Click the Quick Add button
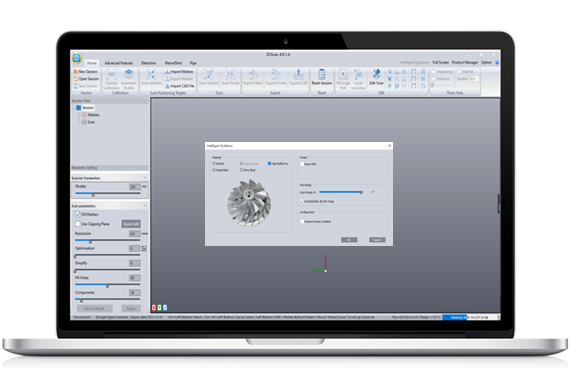 coord(131,224)
